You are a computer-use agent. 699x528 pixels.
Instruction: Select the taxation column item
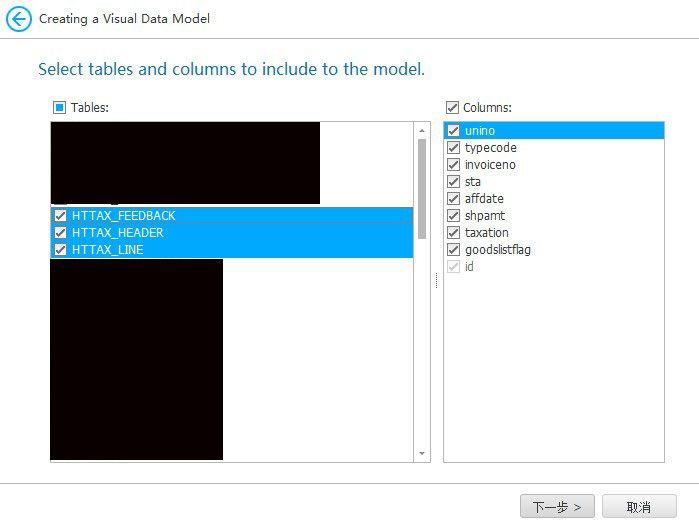[486, 233]
